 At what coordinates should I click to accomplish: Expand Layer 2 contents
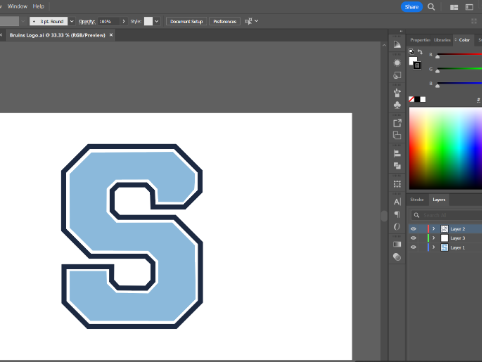[434, 229]
